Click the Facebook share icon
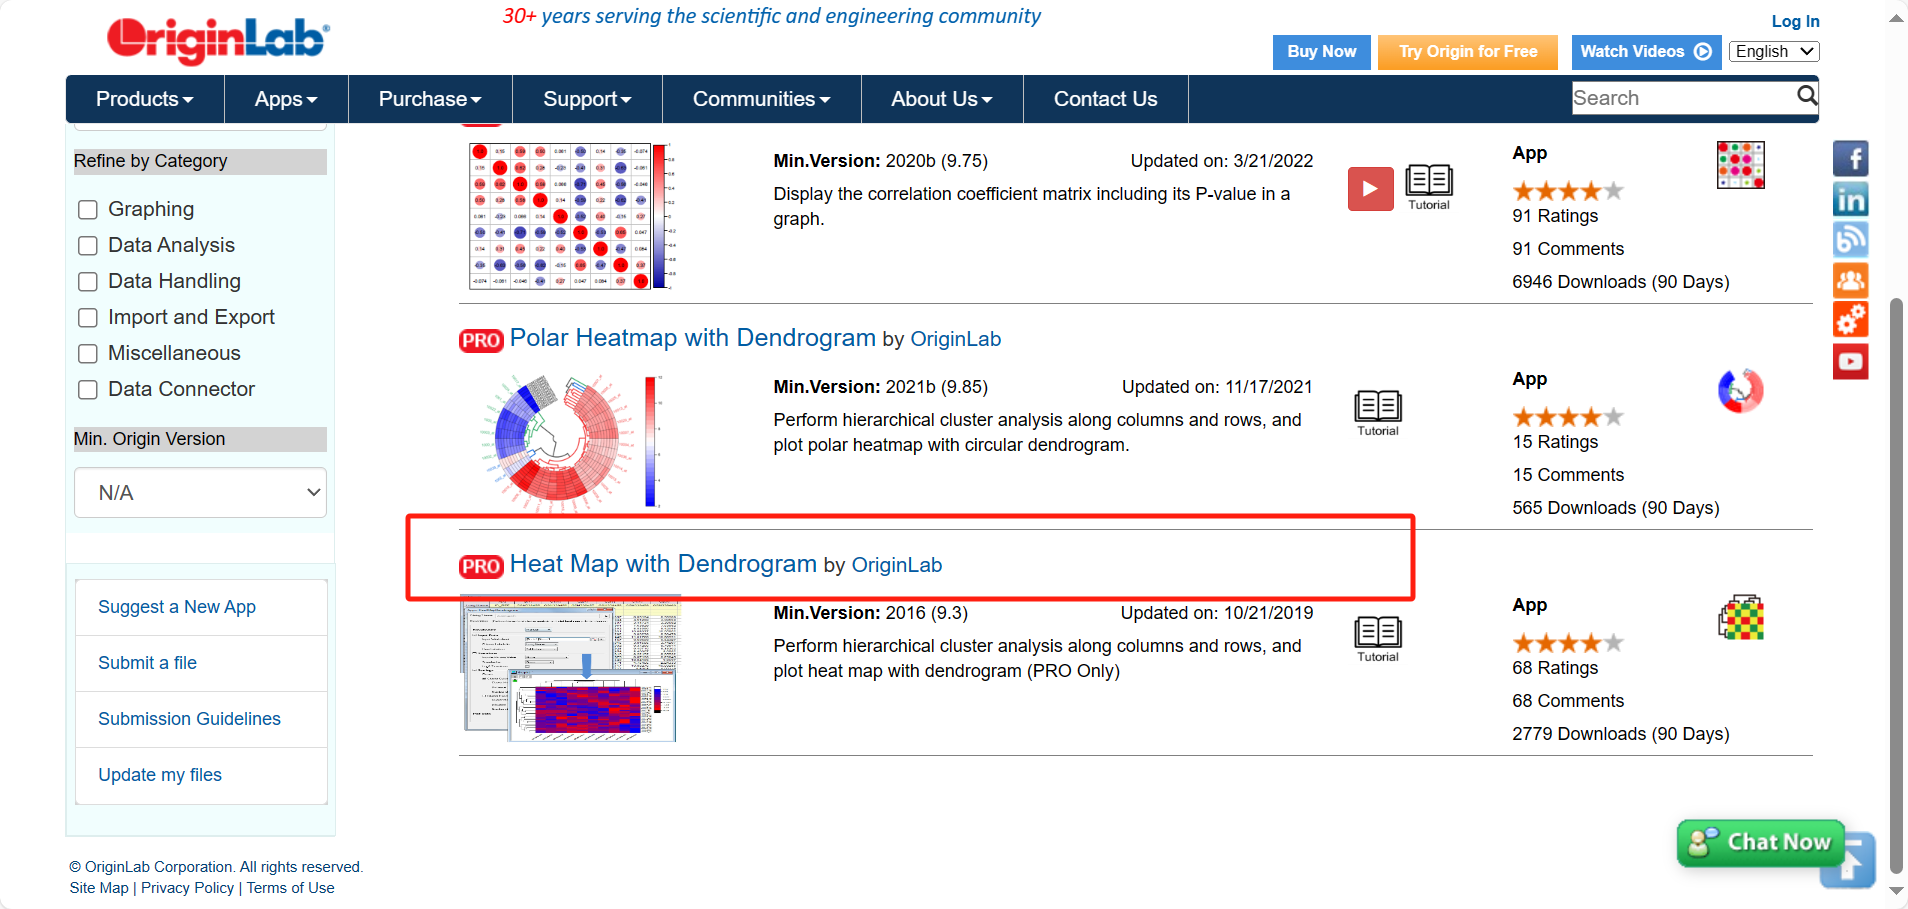 tap(1850, 159)
